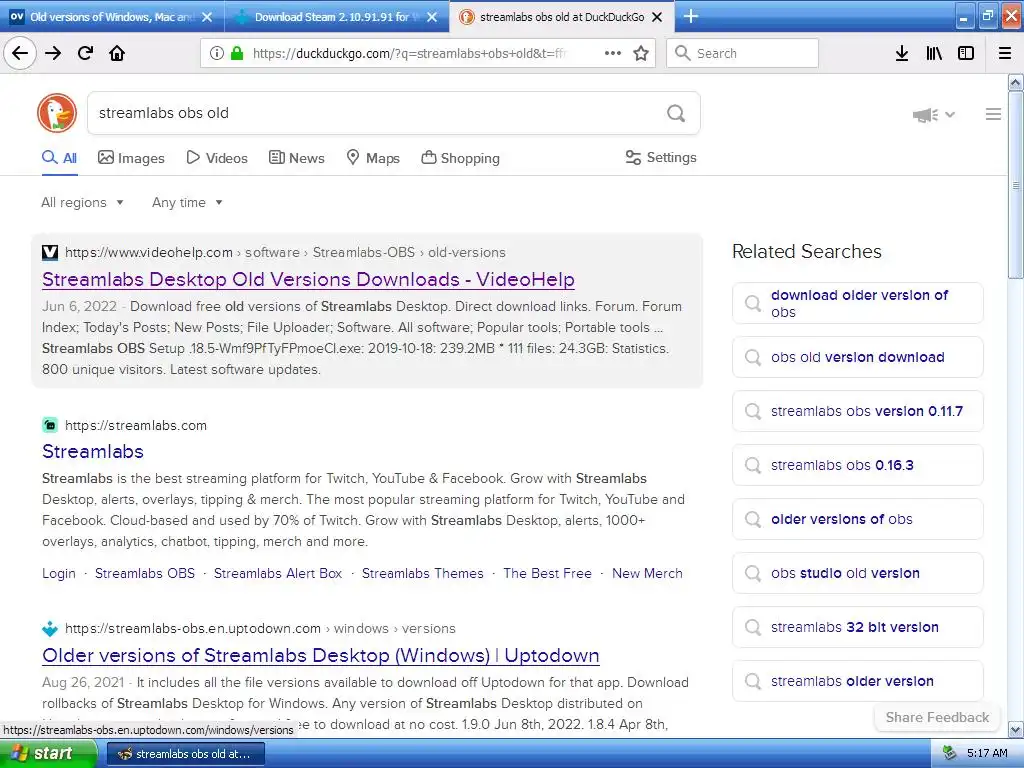Viewport: 1024px width, 768px height.
Task: Bookmark this page with the star
Action: (x=641, y=53)
